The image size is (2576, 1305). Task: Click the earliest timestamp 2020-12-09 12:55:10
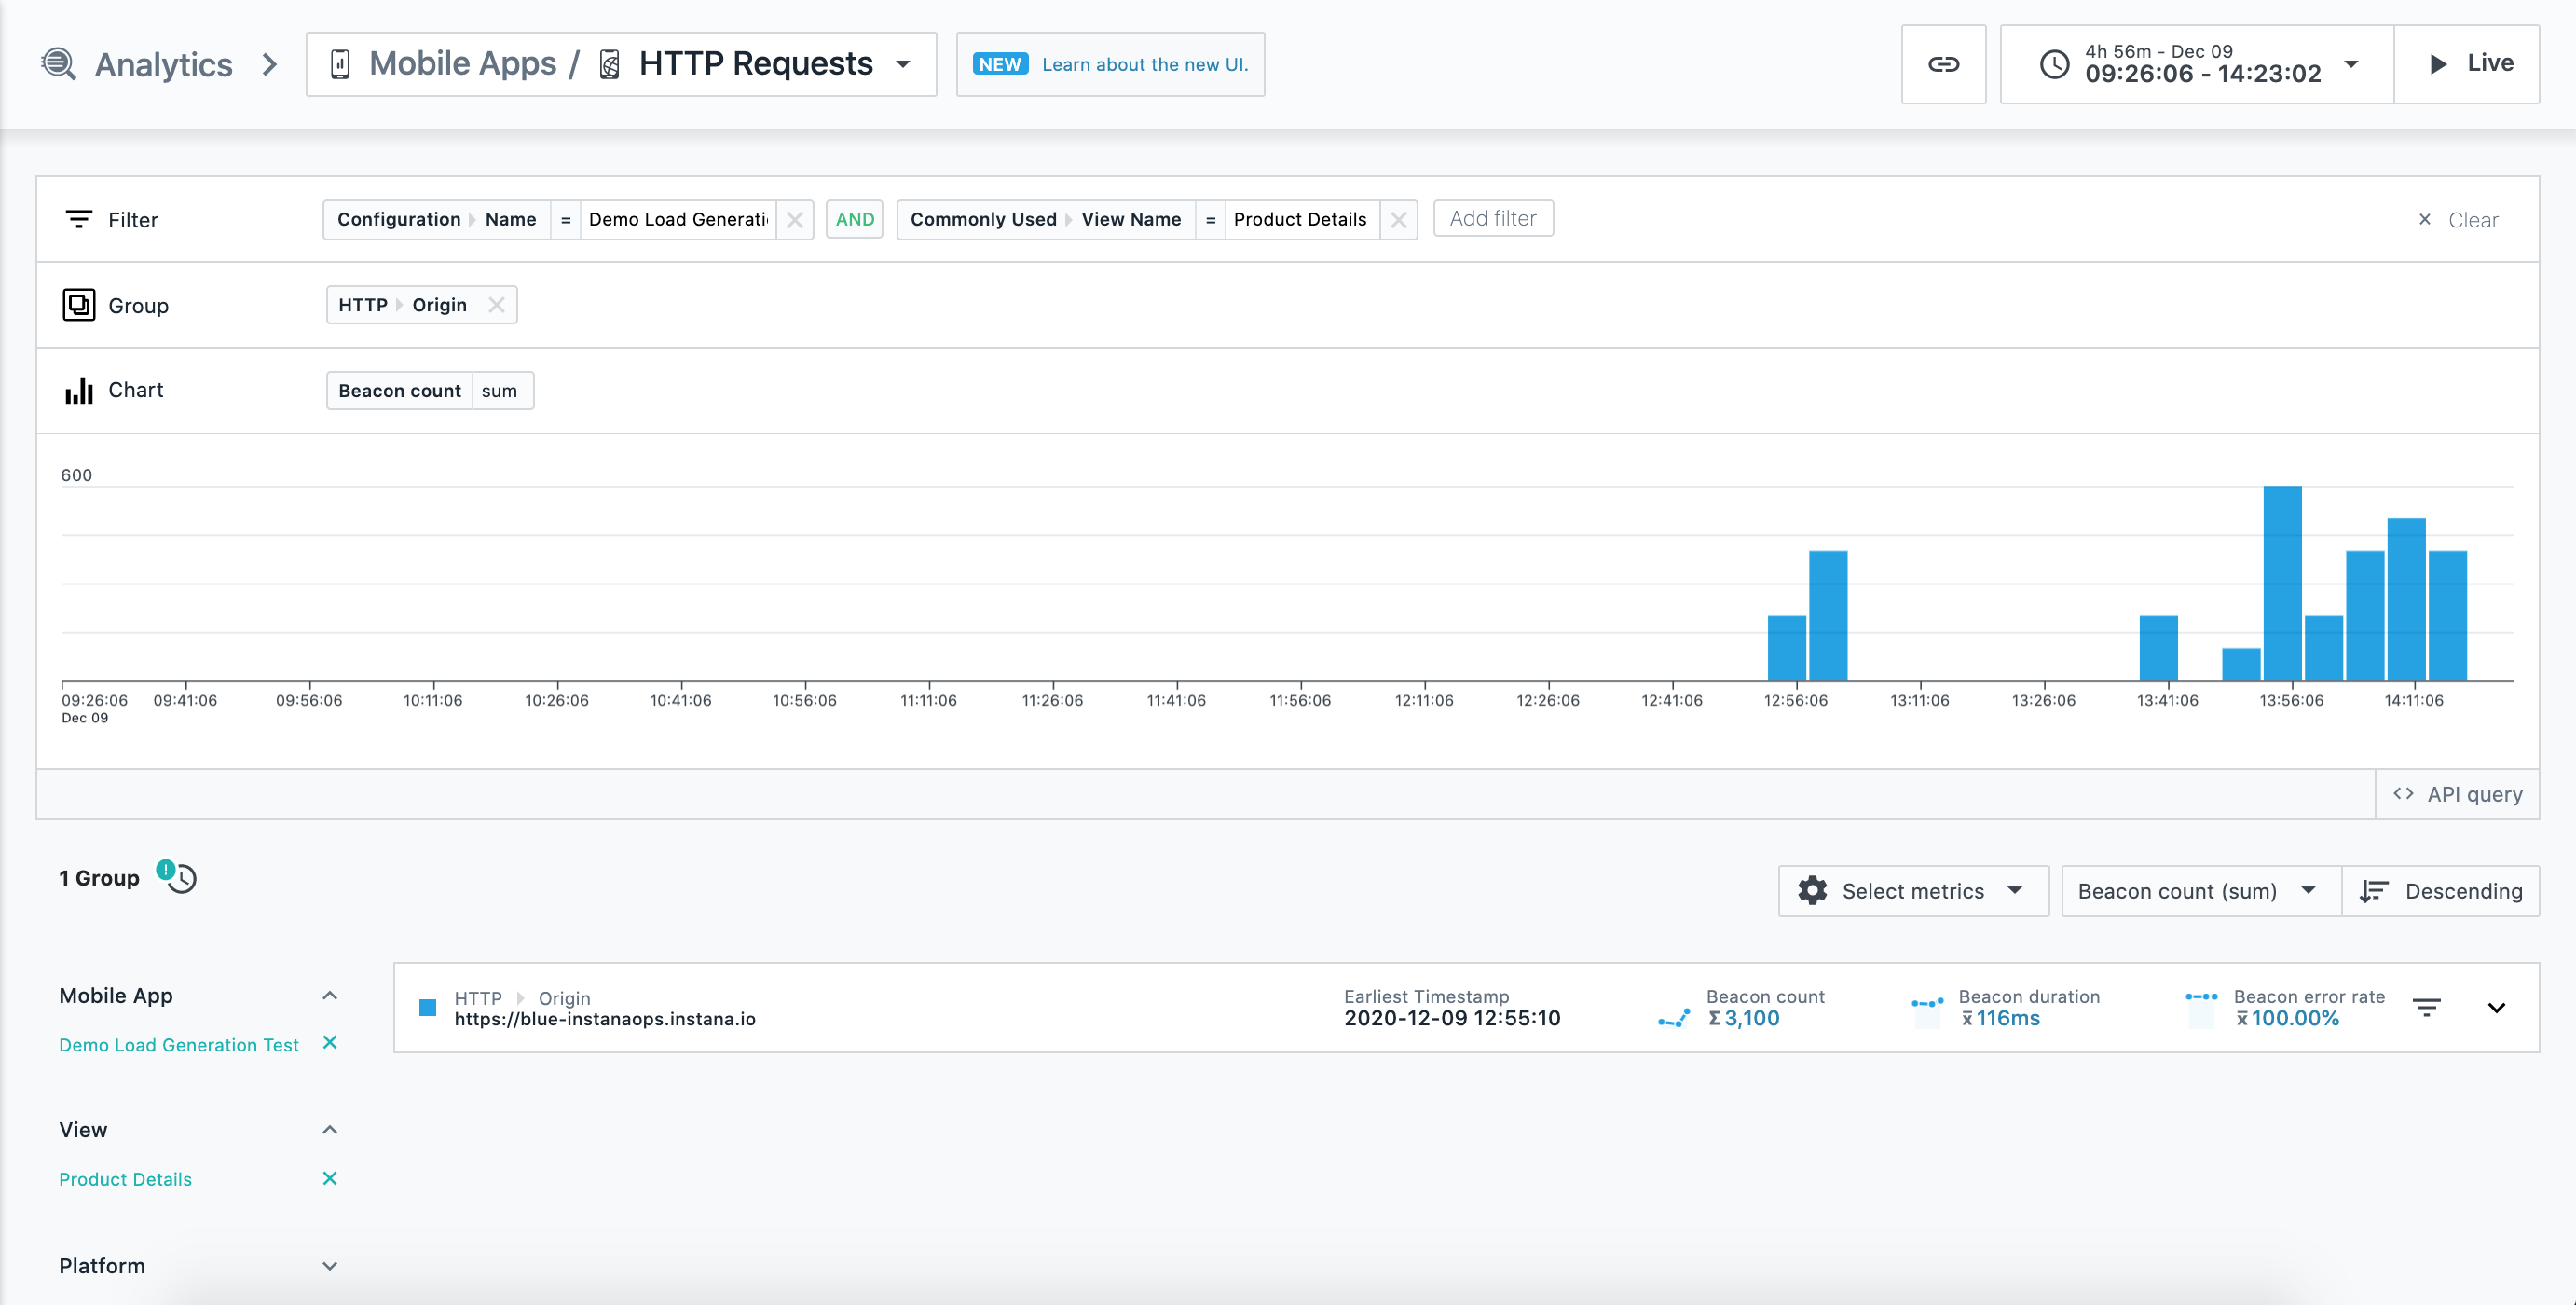[1452, 1019]
